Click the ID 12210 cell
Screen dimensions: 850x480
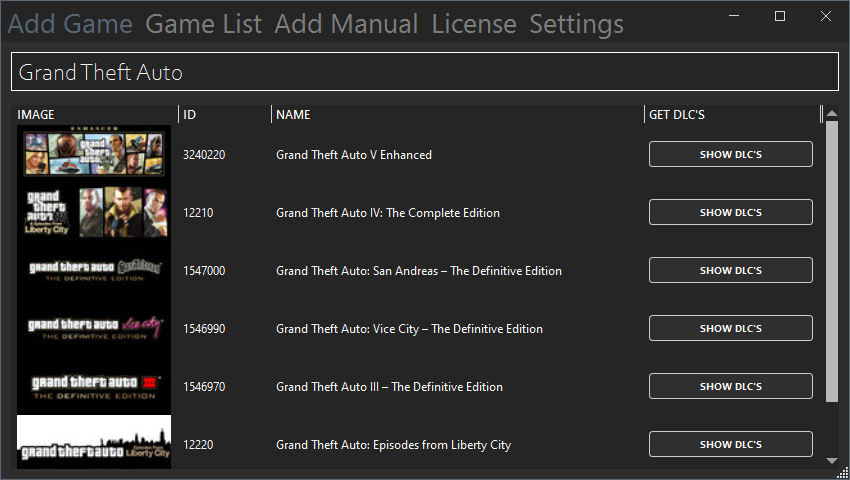(x=198, y=213)
